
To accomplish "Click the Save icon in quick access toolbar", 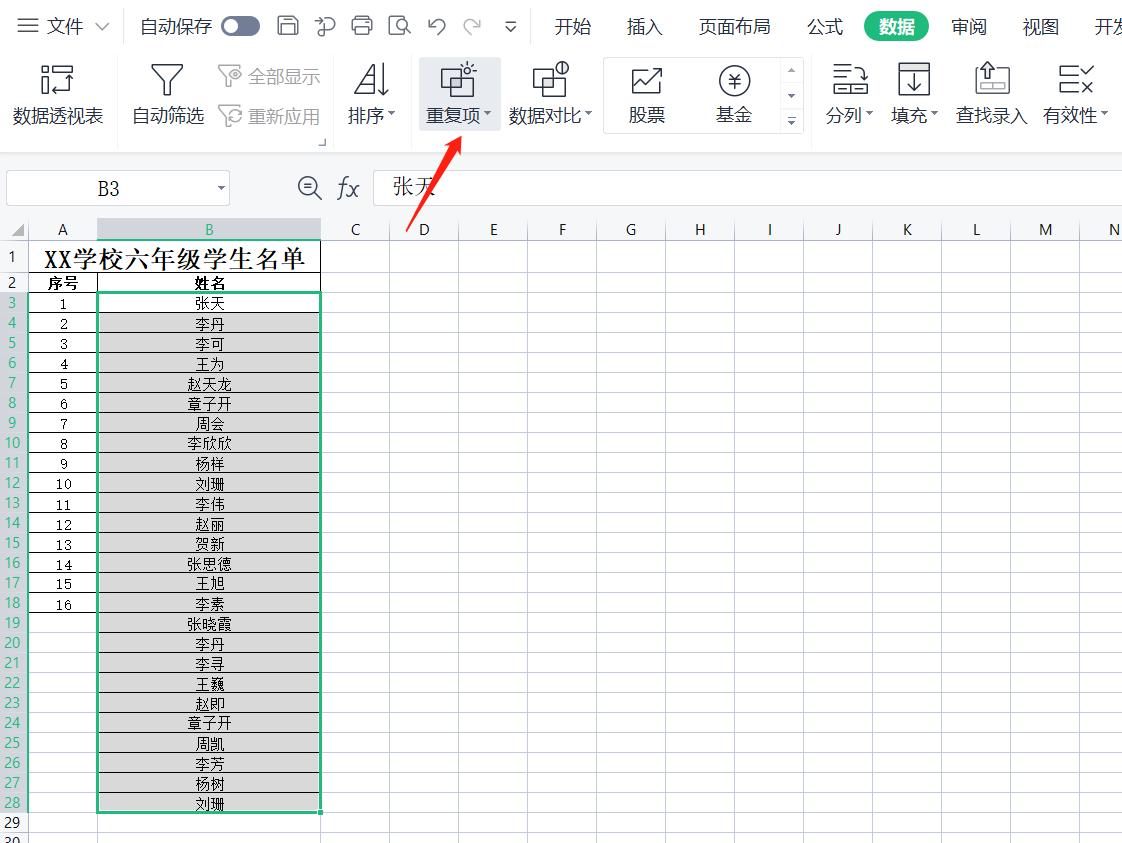I will tap(288, 27).
